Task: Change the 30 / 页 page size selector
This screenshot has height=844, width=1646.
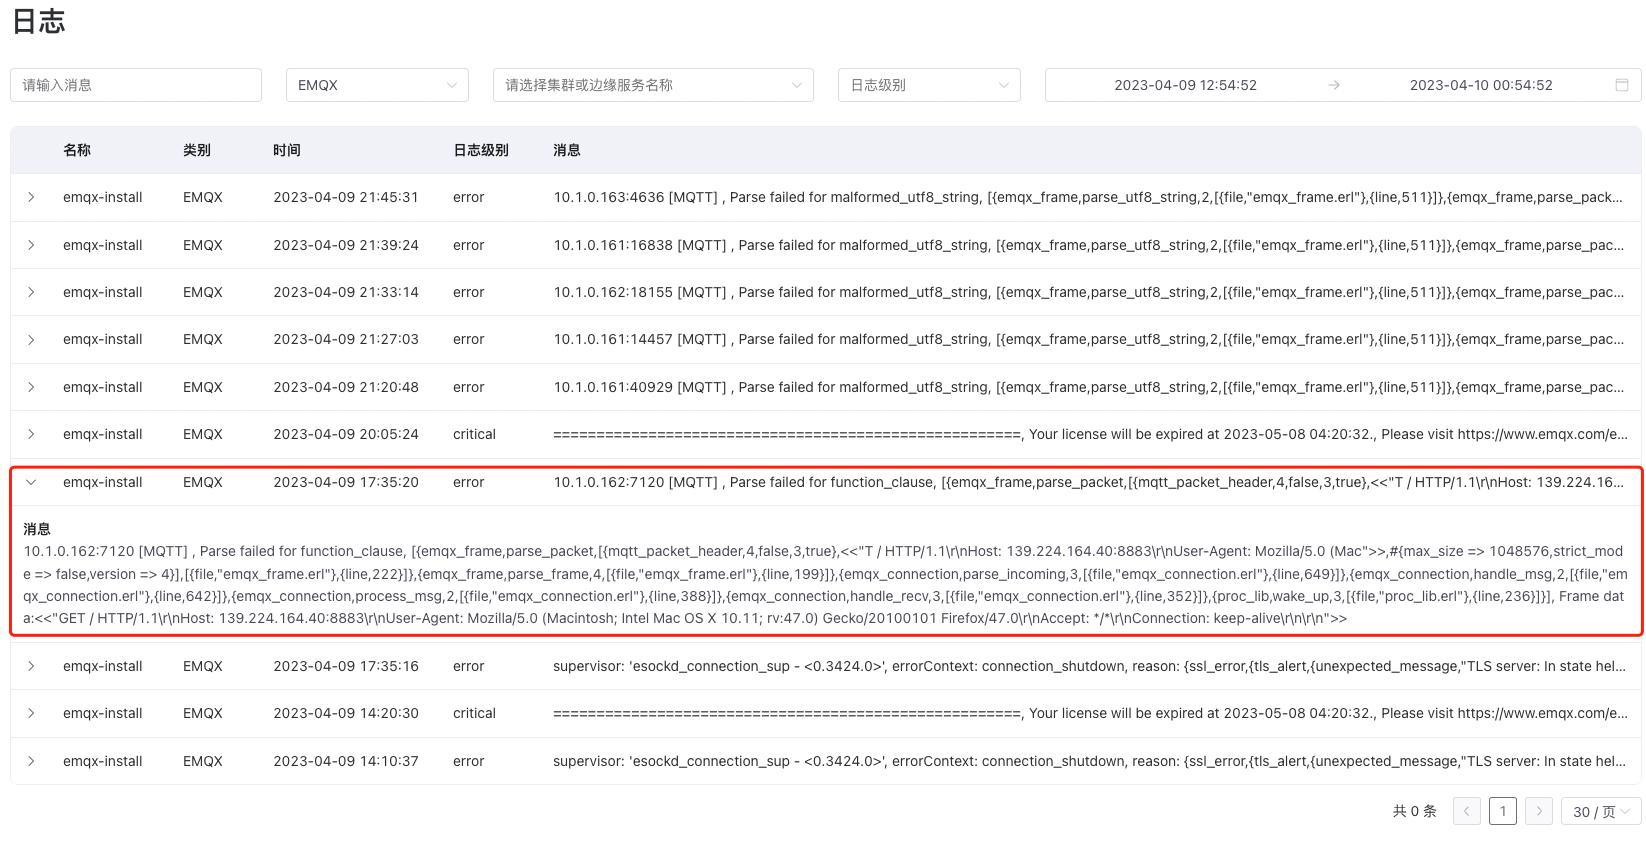Action: tap(1600, 811)
